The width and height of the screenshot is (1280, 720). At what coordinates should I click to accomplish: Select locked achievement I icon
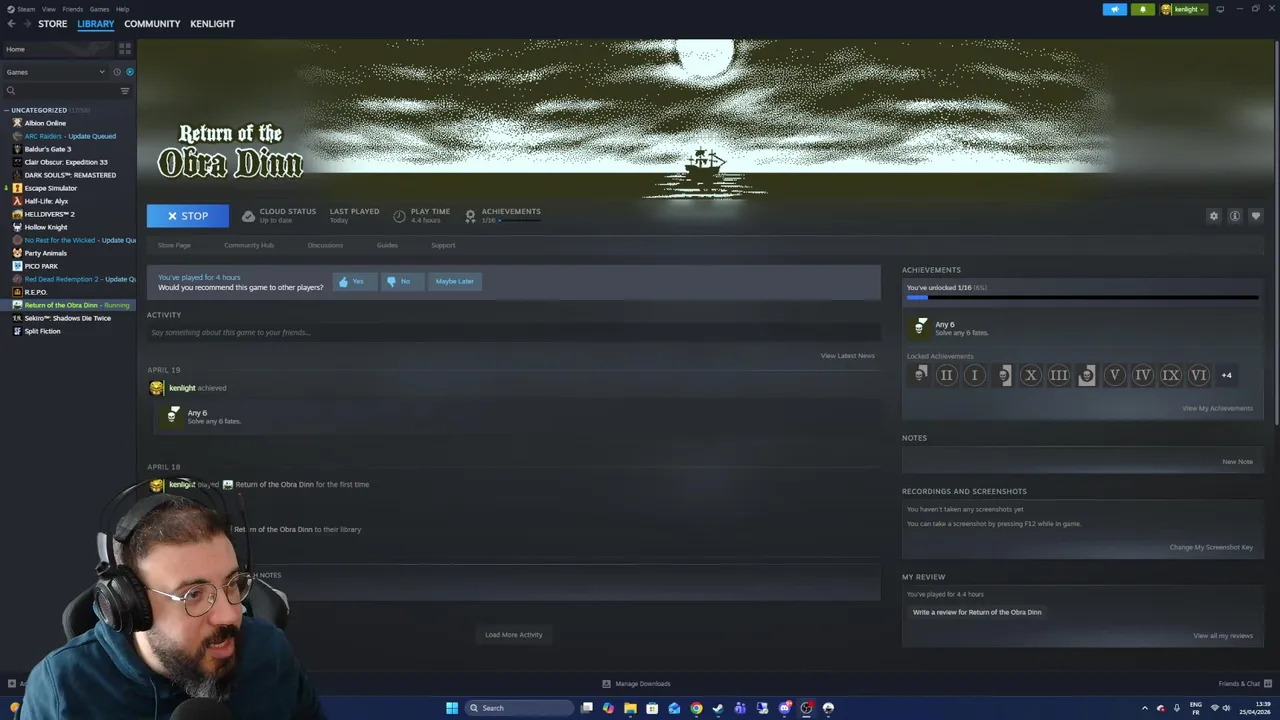click(974, 375)
